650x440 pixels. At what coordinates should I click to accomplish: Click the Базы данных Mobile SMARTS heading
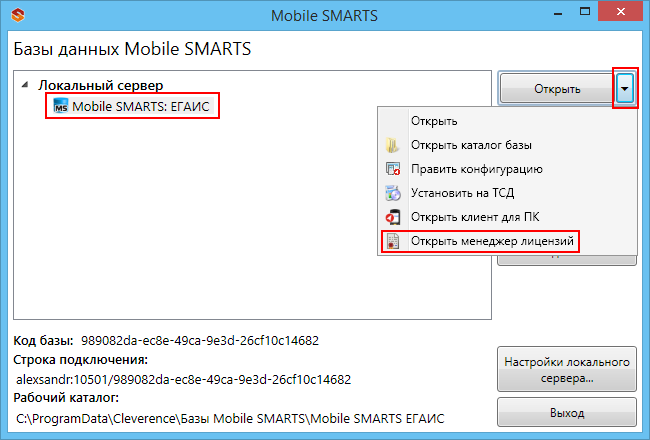click(x=132, y=49)
